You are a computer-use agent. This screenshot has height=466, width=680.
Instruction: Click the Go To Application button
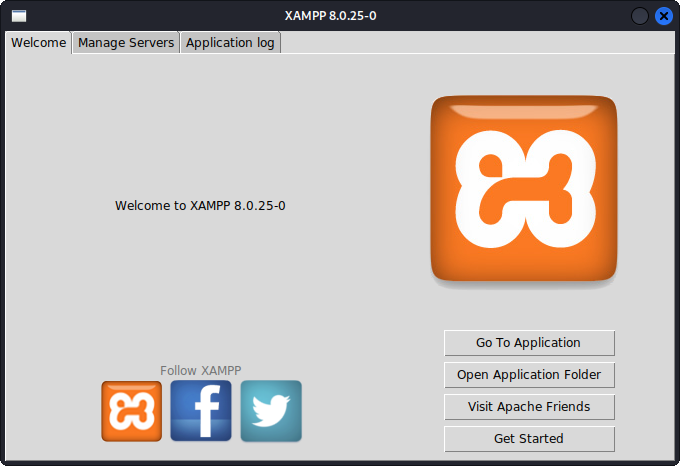tap(529, 343)
